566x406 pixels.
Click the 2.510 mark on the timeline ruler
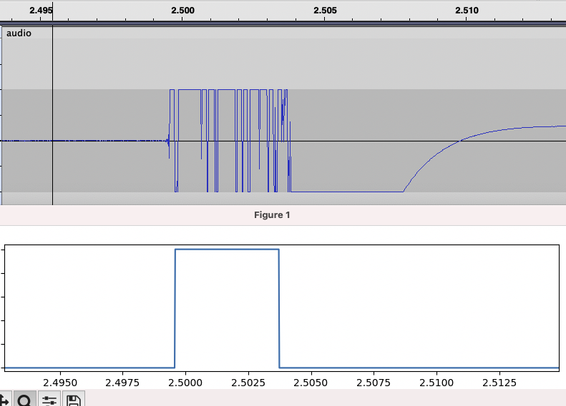[467, 10]
